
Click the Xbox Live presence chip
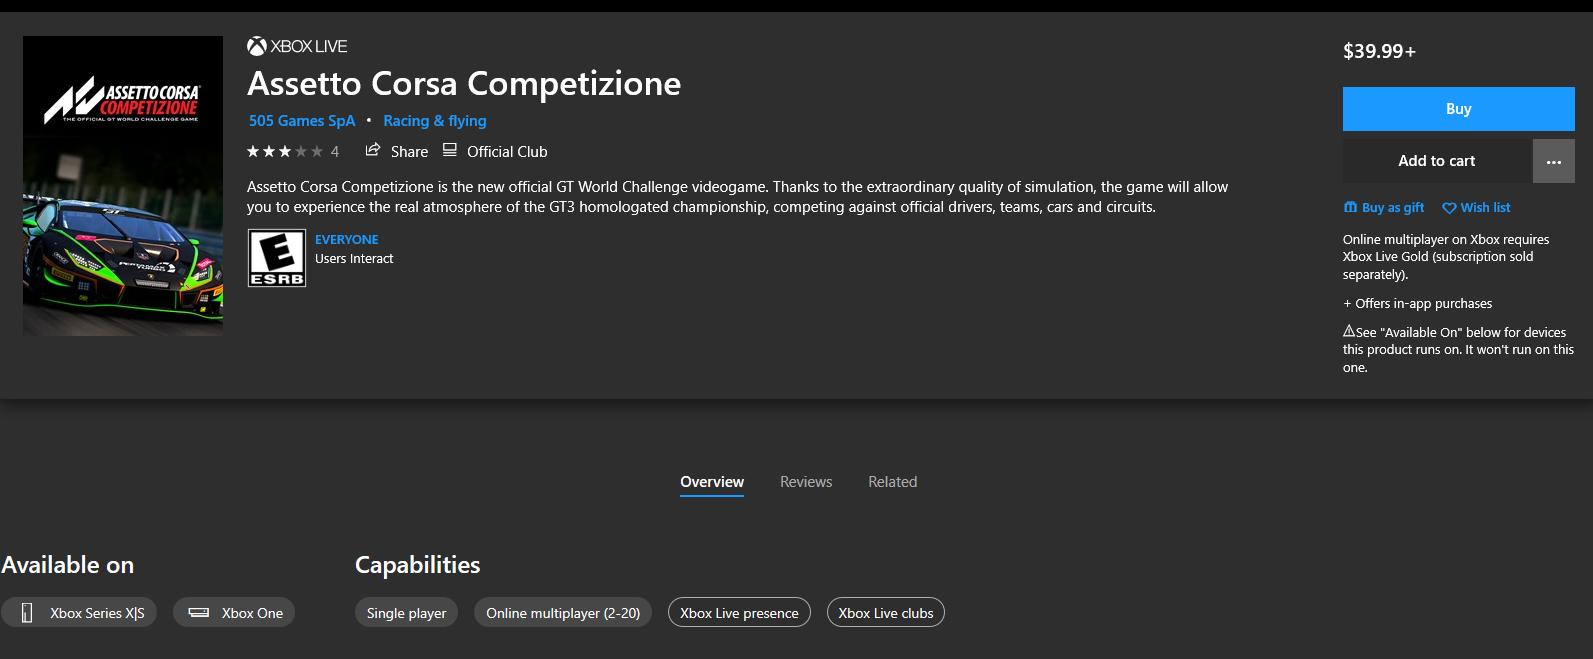point(739,613)
